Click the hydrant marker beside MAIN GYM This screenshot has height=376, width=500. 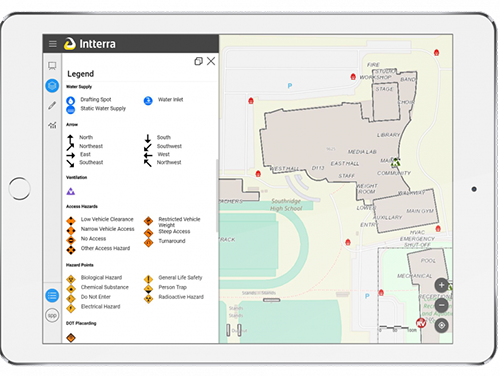[x=438, y=229]
